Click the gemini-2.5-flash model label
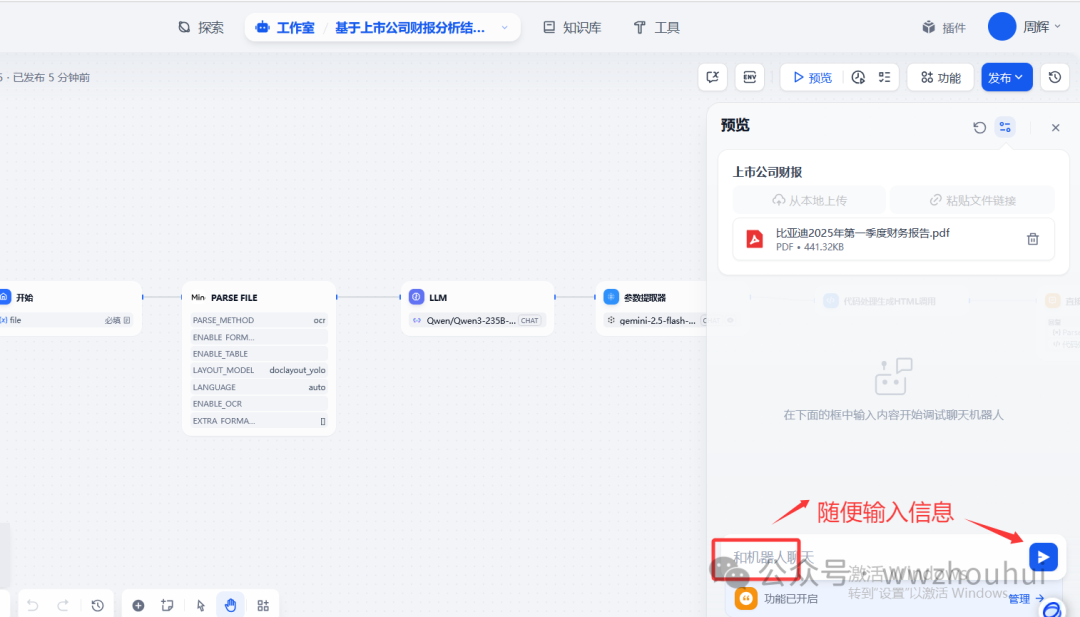Viewport: 1080px width, 617px height. click(x=657, y=320)
